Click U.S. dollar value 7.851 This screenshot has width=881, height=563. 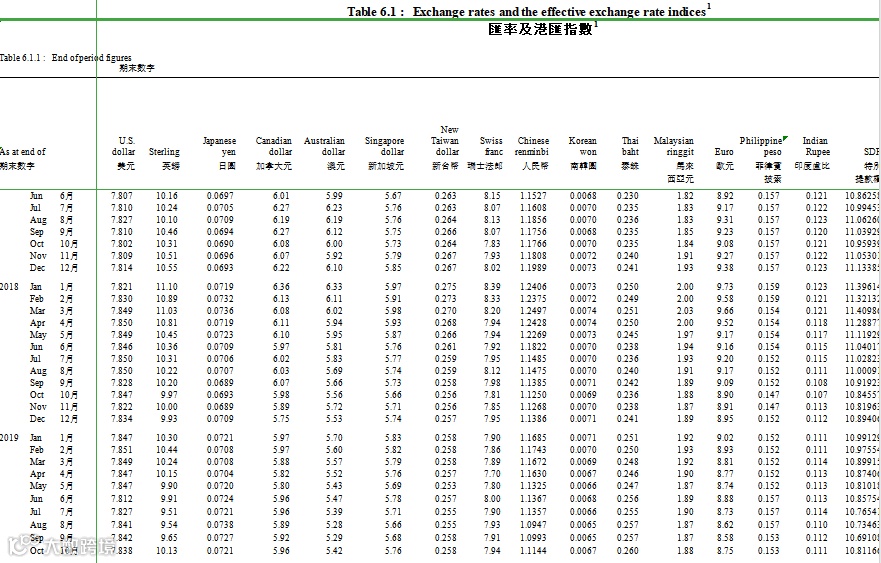[122, 450]
